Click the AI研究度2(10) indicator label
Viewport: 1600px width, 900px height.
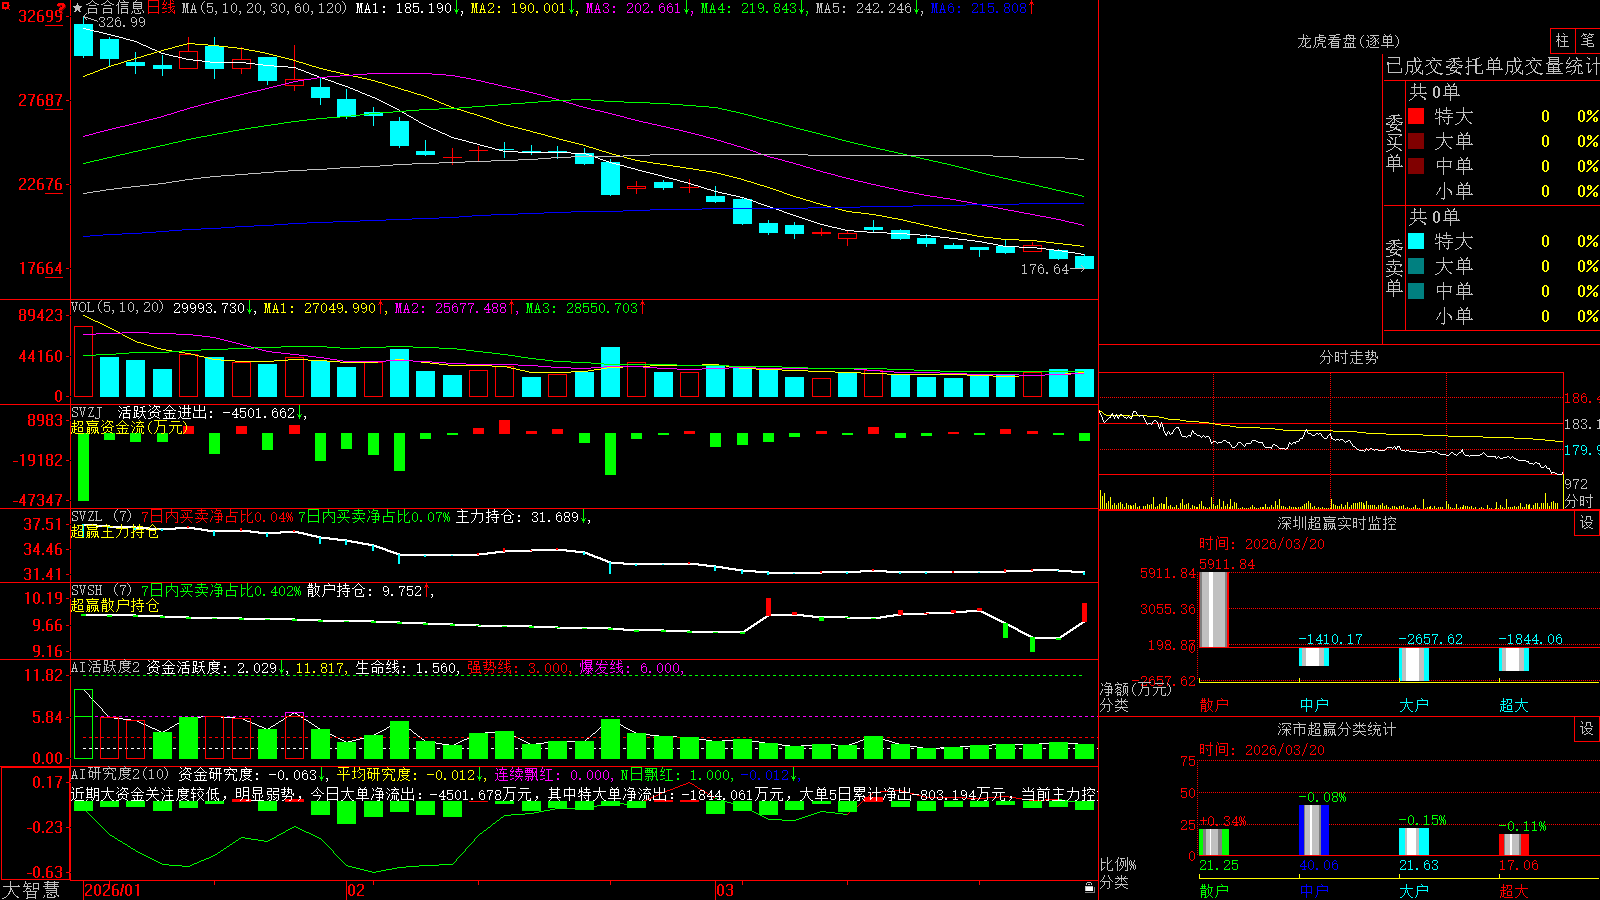120,774
